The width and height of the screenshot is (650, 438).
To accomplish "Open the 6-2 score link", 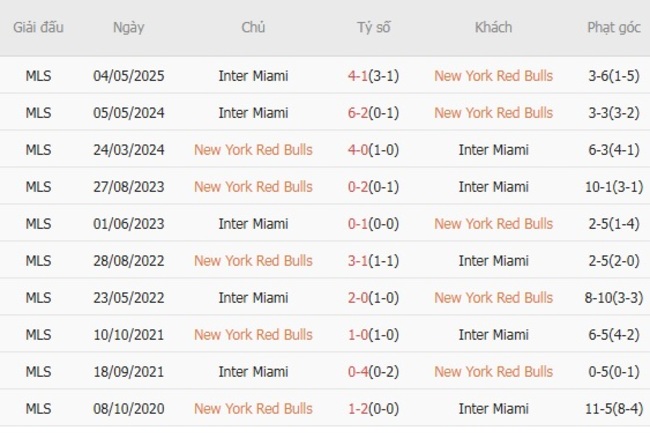I will 358,113.
